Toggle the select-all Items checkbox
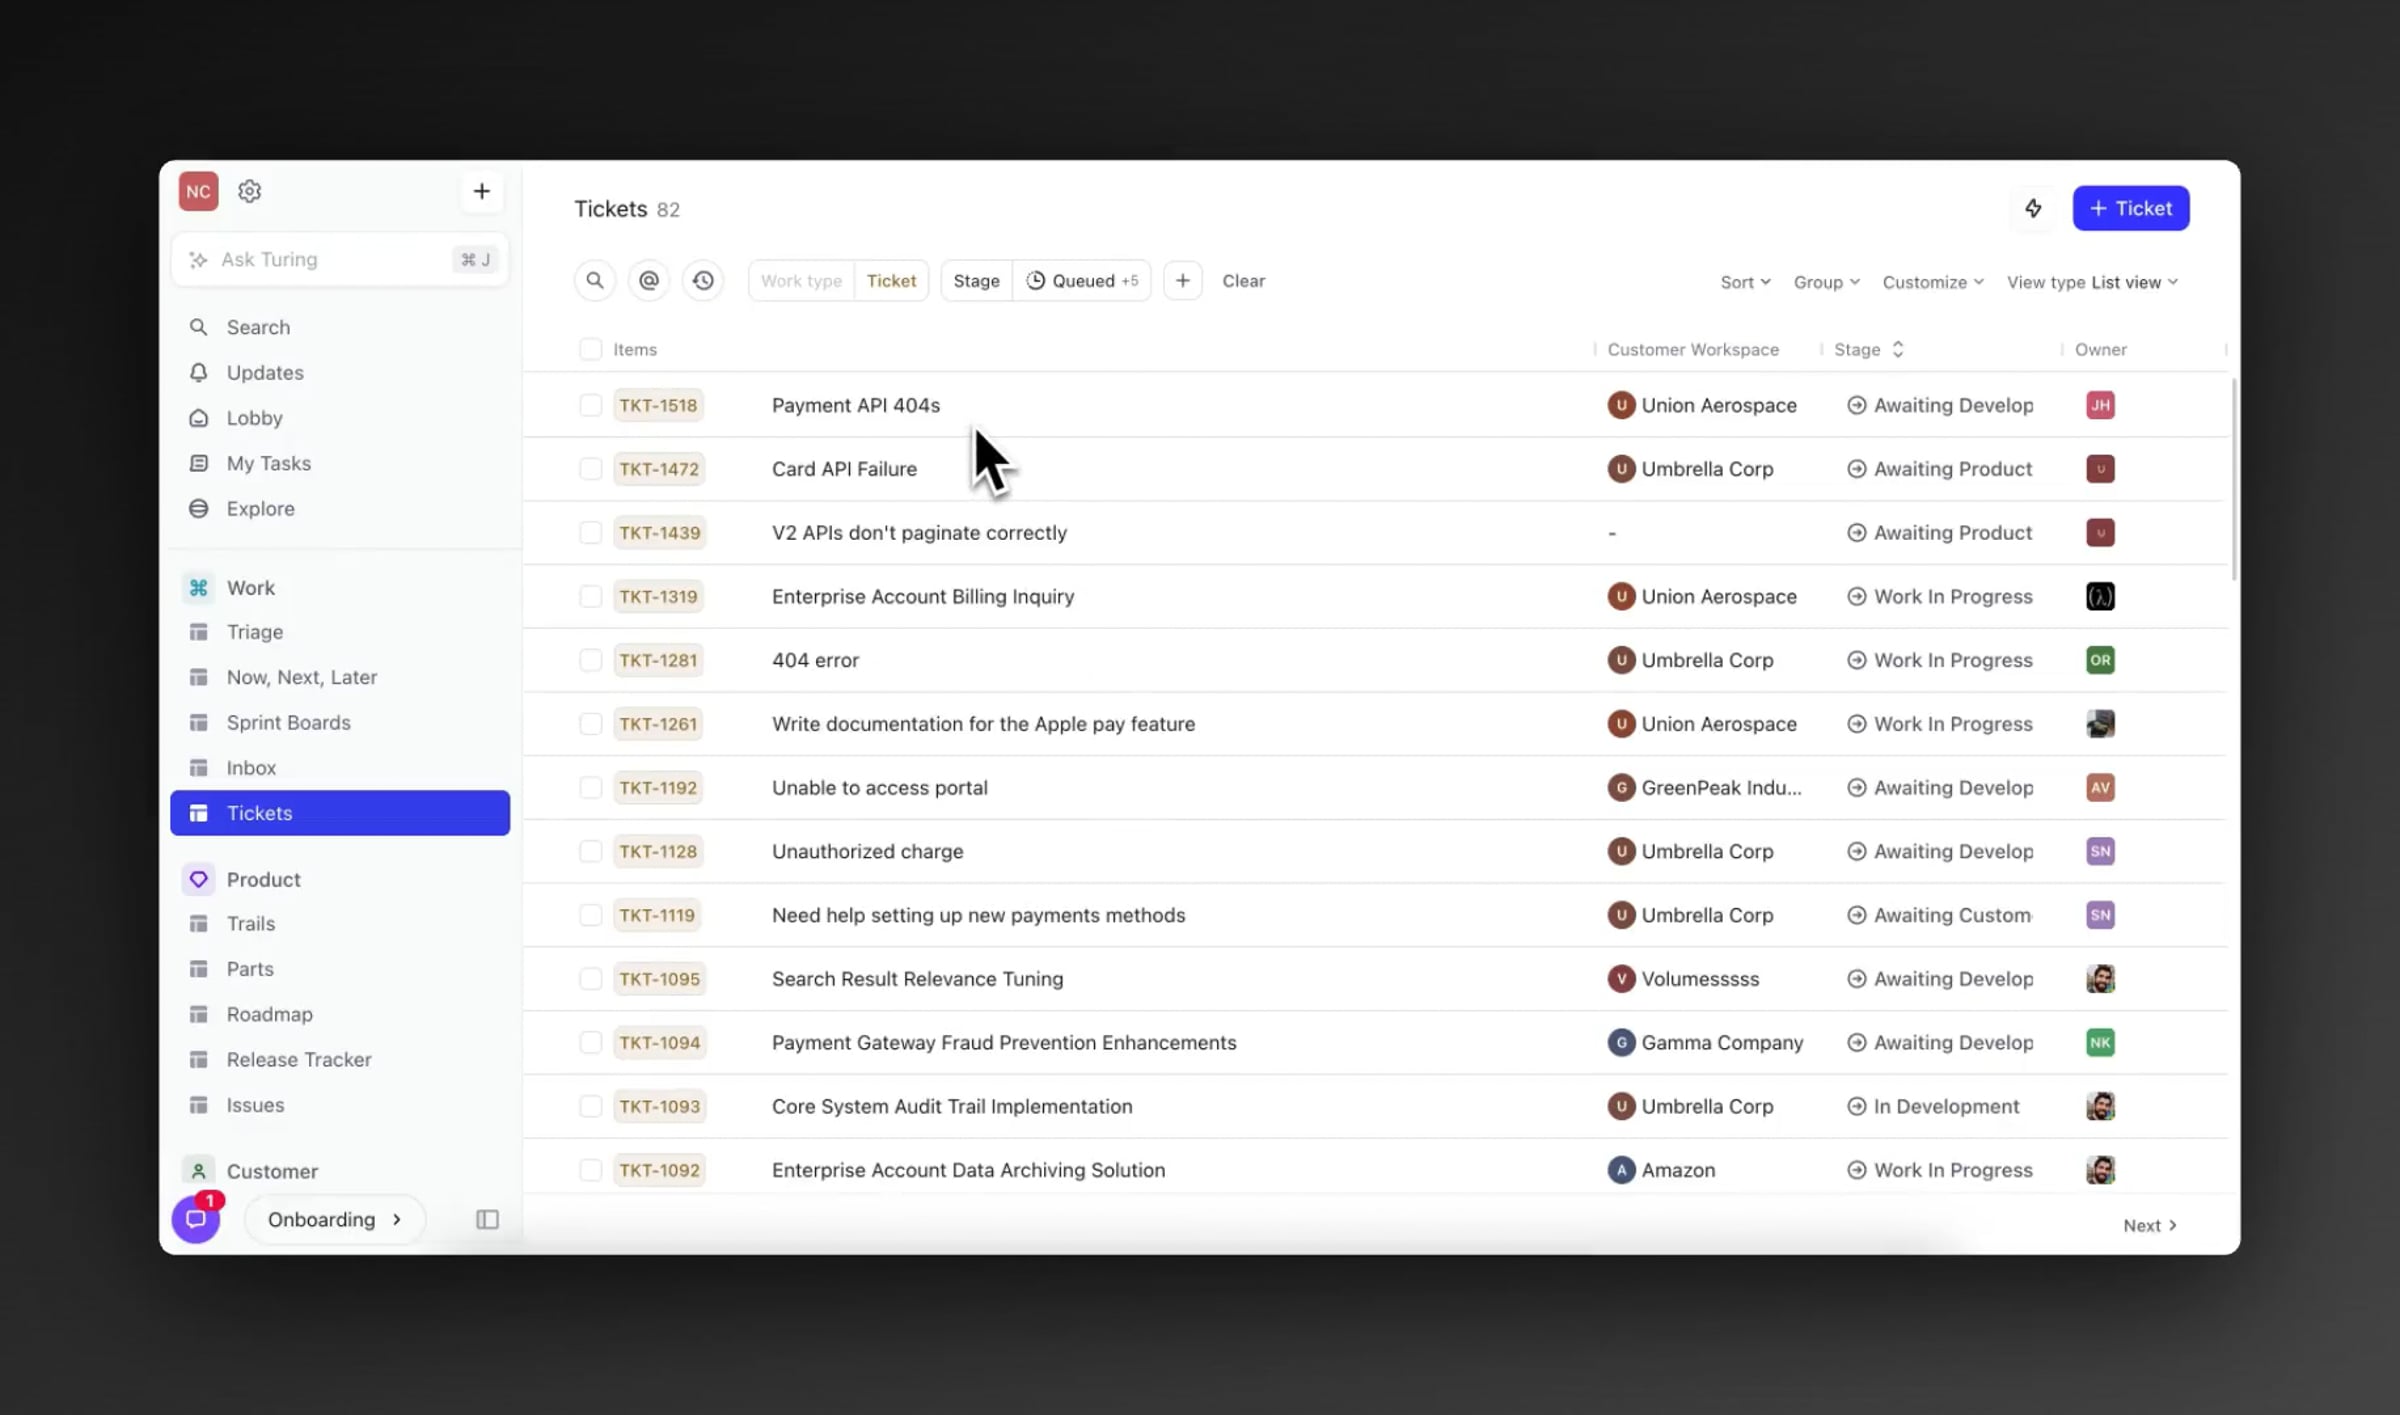The image size is (2400, 1415). (x=590, y=349)
